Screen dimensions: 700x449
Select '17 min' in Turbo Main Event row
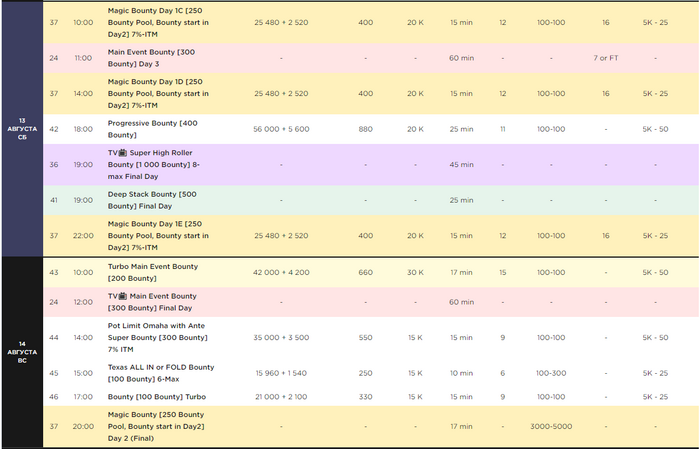point(462,272)
